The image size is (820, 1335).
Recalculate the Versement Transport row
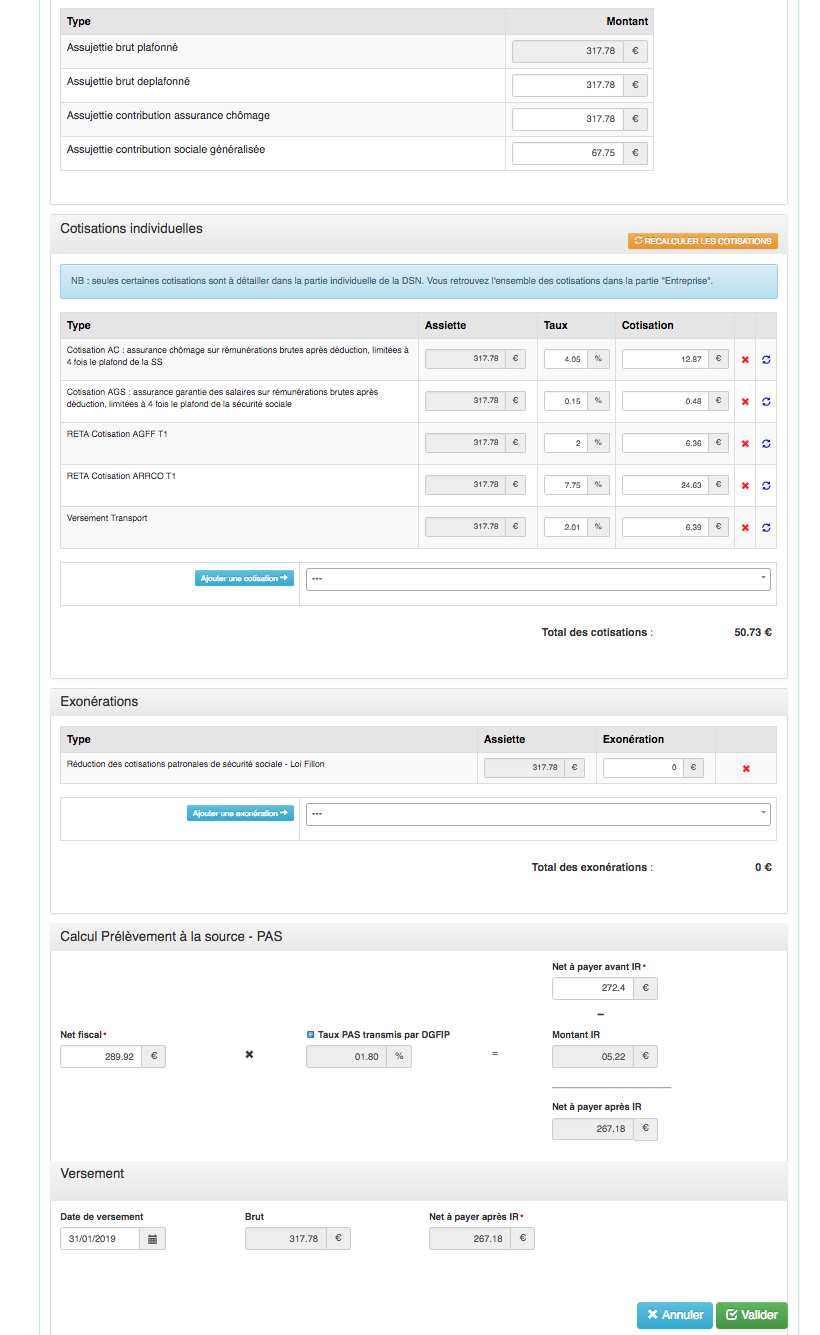tap(766, 528)
